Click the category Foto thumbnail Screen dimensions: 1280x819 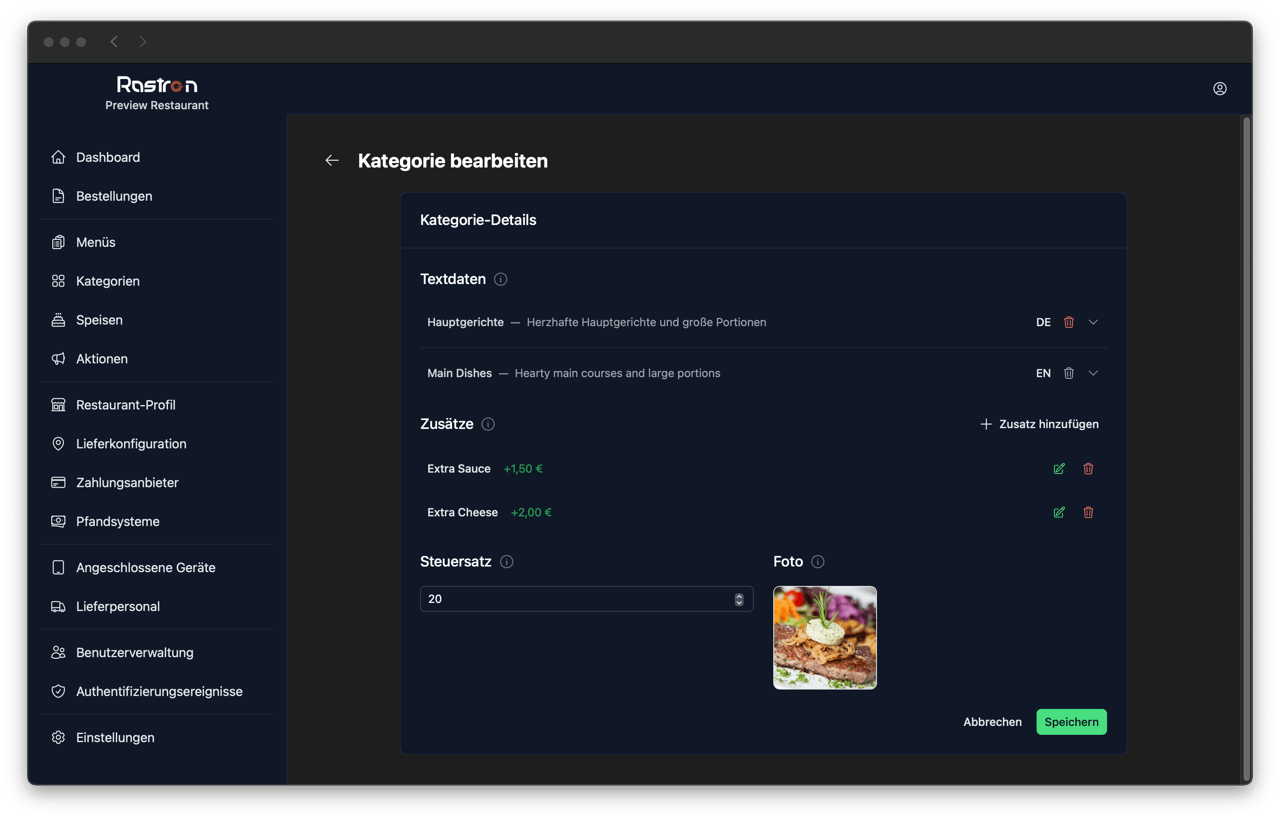click(824, 637)
